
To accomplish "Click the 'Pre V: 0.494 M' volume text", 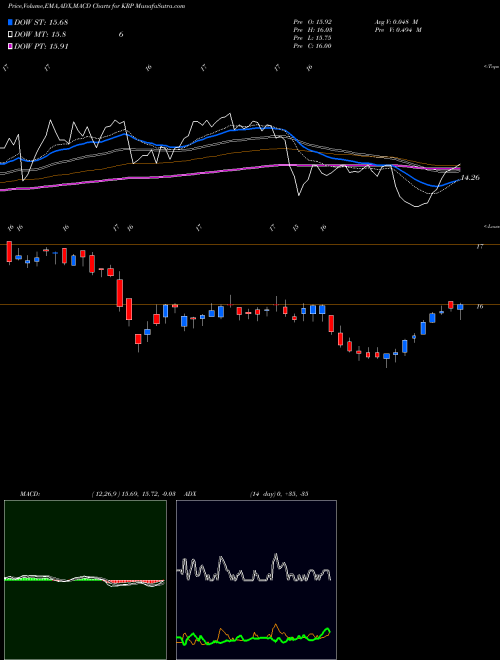I will coord(398,29).
